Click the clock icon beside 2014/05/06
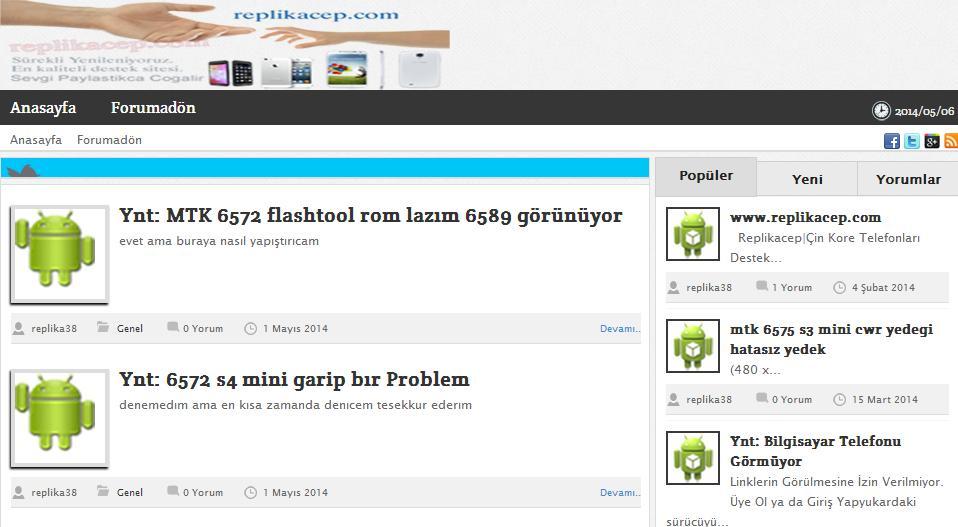 click(x=881, y=111)
